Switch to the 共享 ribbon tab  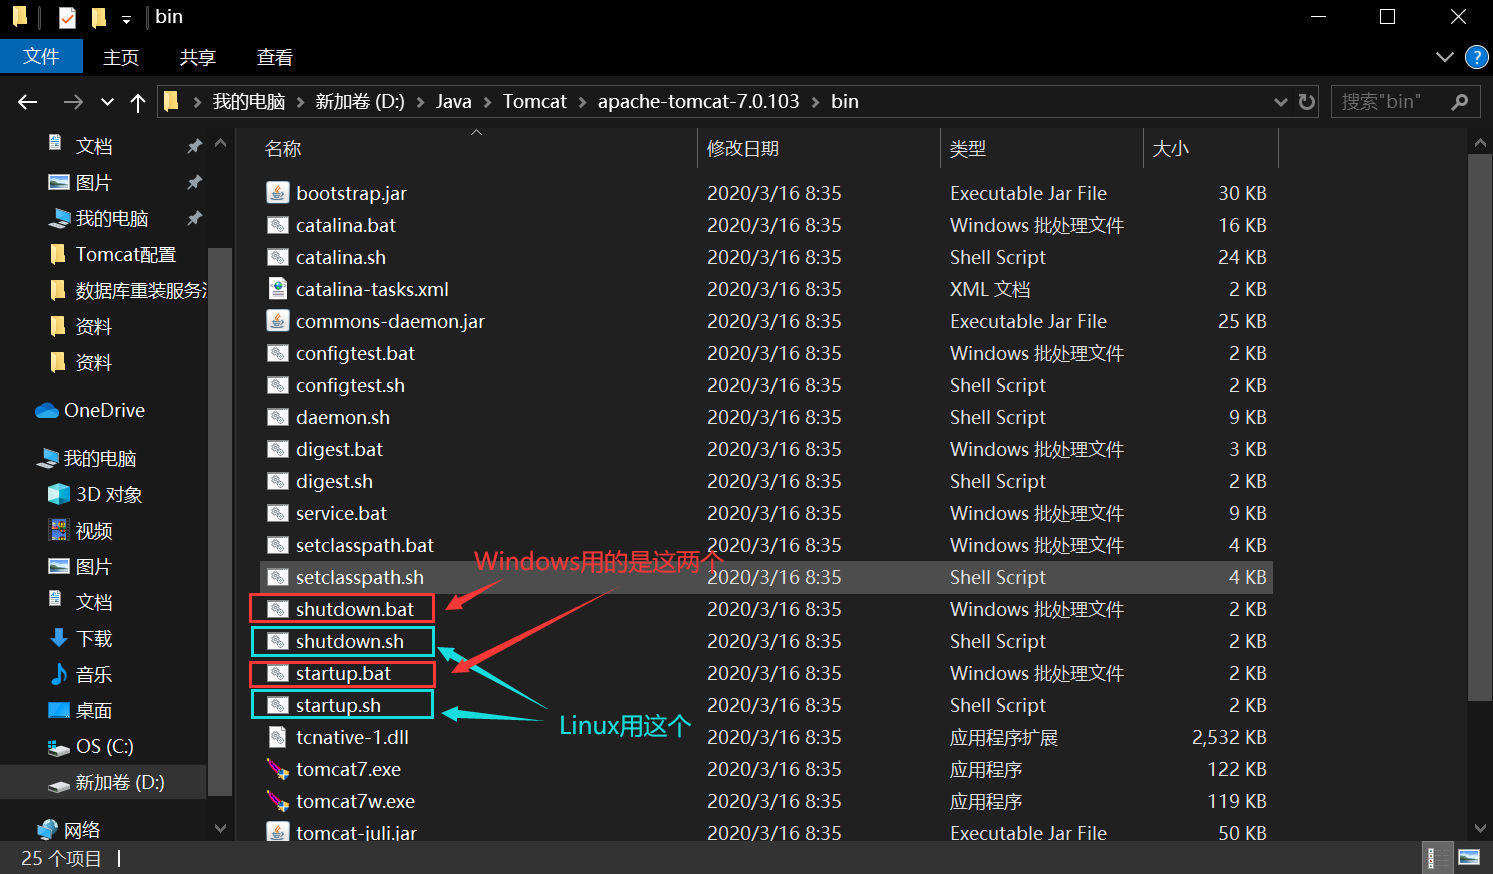coord(198,57)
